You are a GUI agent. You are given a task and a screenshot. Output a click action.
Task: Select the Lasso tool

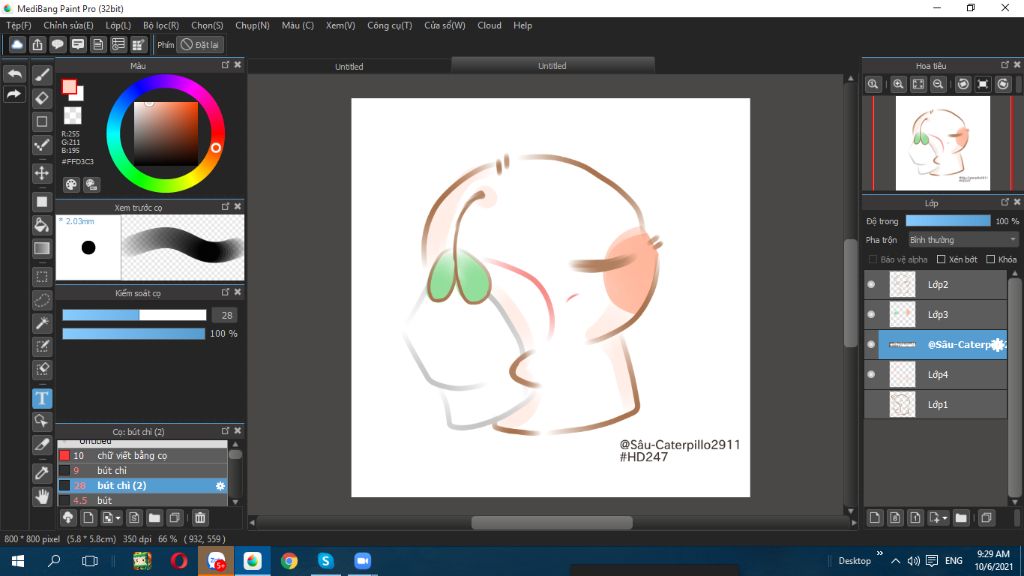point(42,300)
